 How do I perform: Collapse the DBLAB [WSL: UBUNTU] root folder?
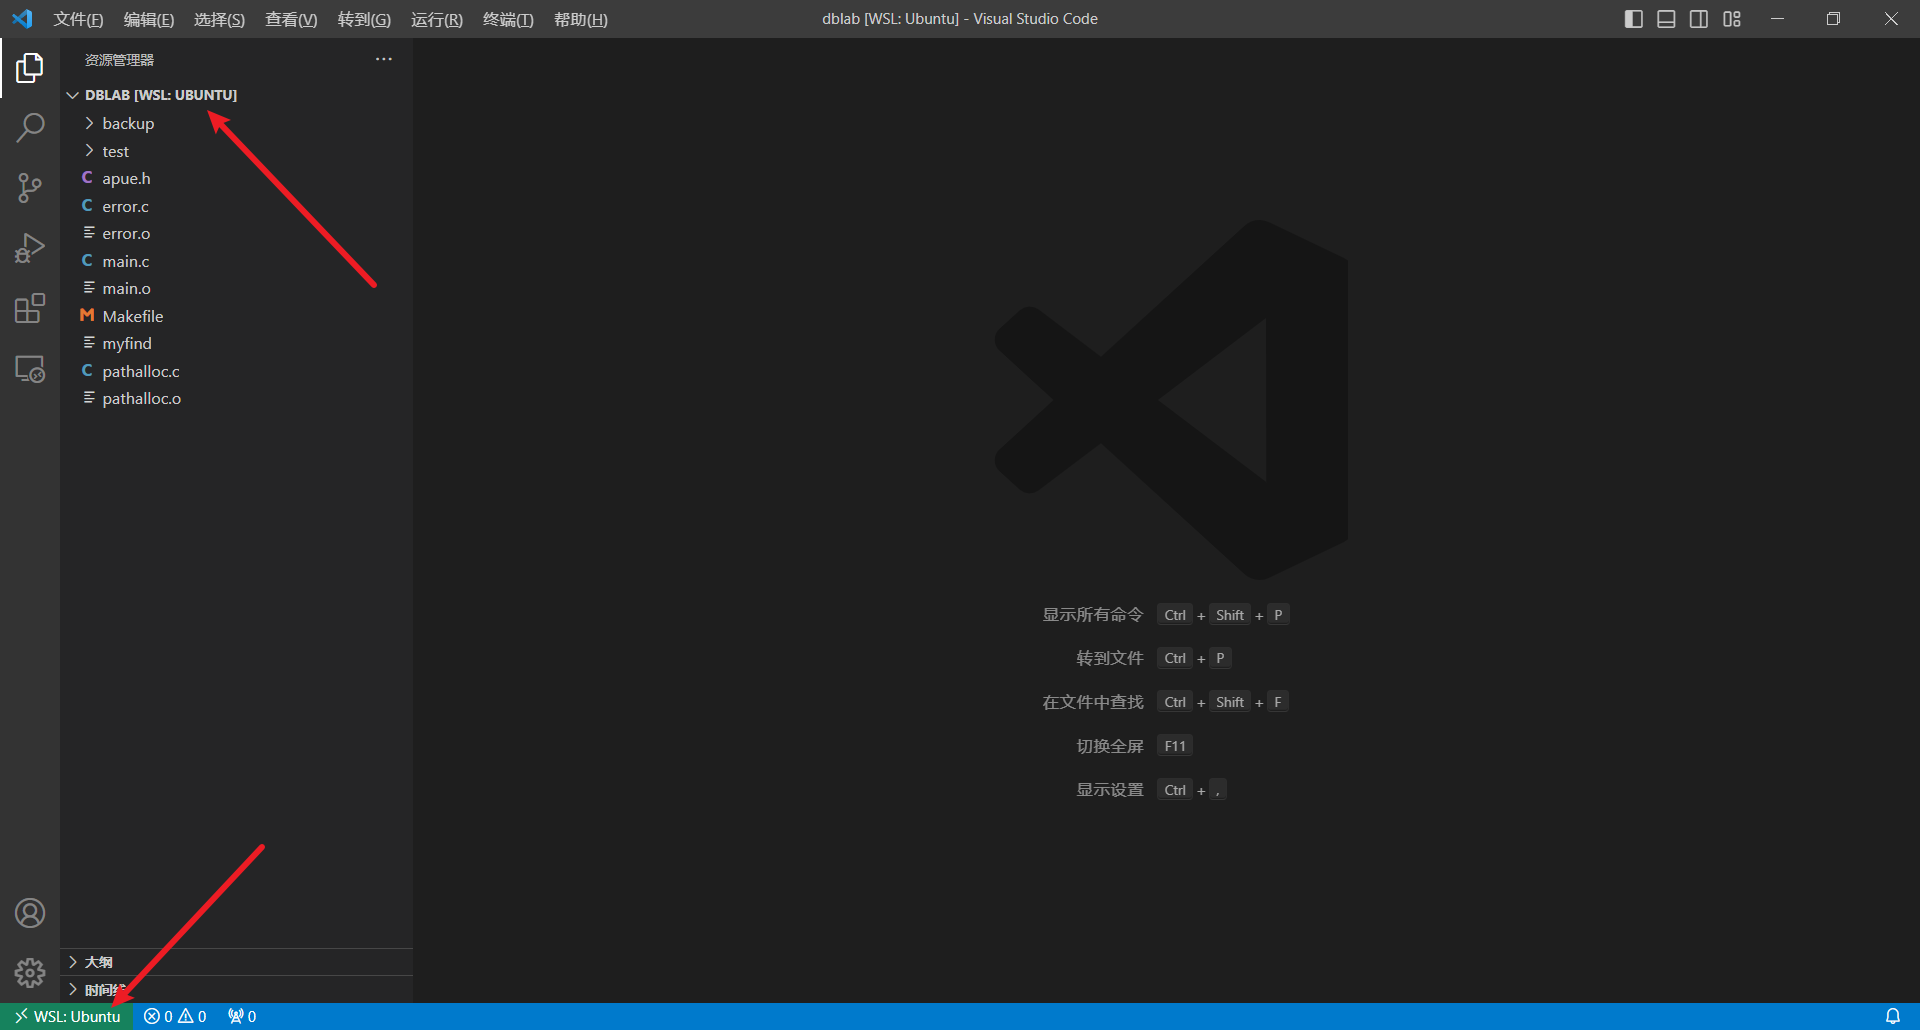[x=236, y=95]
